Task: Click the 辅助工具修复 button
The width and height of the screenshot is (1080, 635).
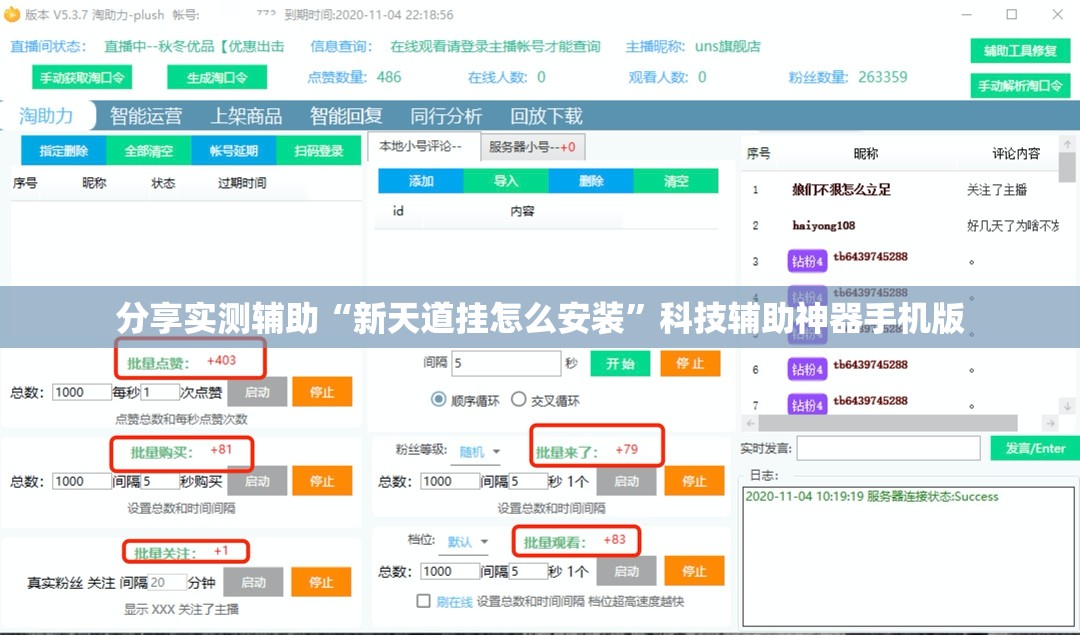Action: tap(1020, 50)
